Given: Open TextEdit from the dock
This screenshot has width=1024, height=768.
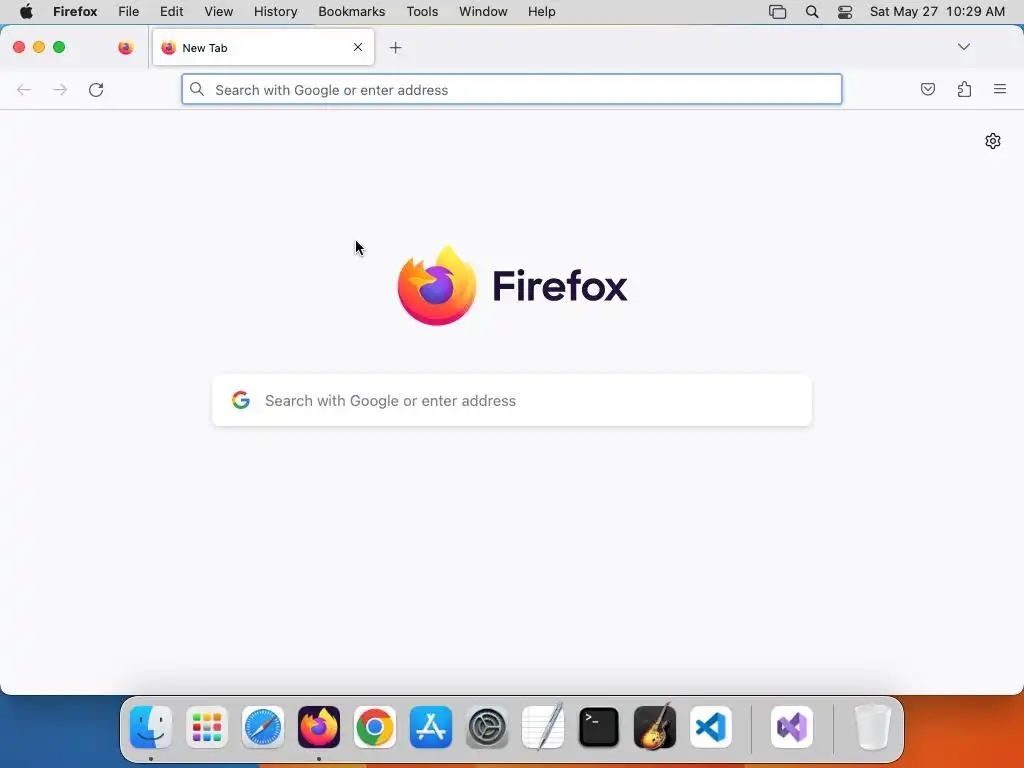Looking at the screenshot, I should click(x=543, y=727).
